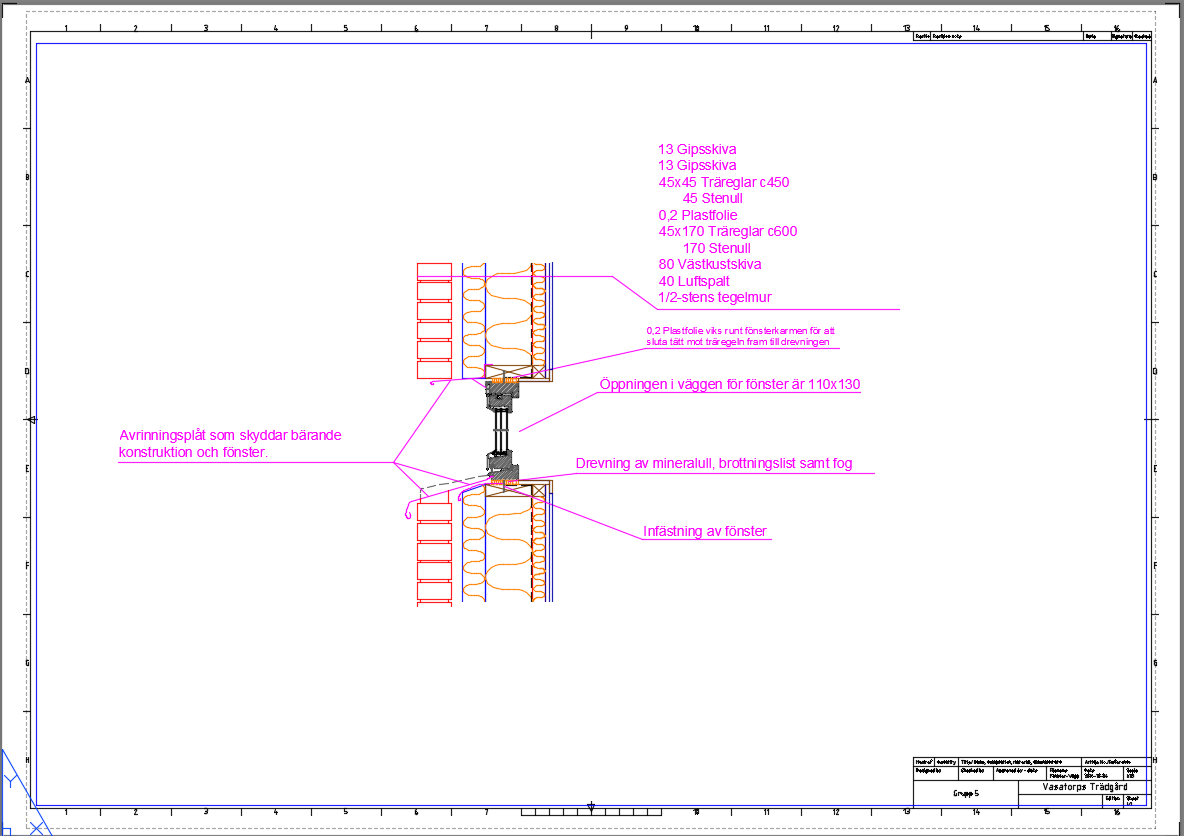1184x836 pixels.
Task: Click the 'Grupp 5' title block cell
Action: coord(965,790)
